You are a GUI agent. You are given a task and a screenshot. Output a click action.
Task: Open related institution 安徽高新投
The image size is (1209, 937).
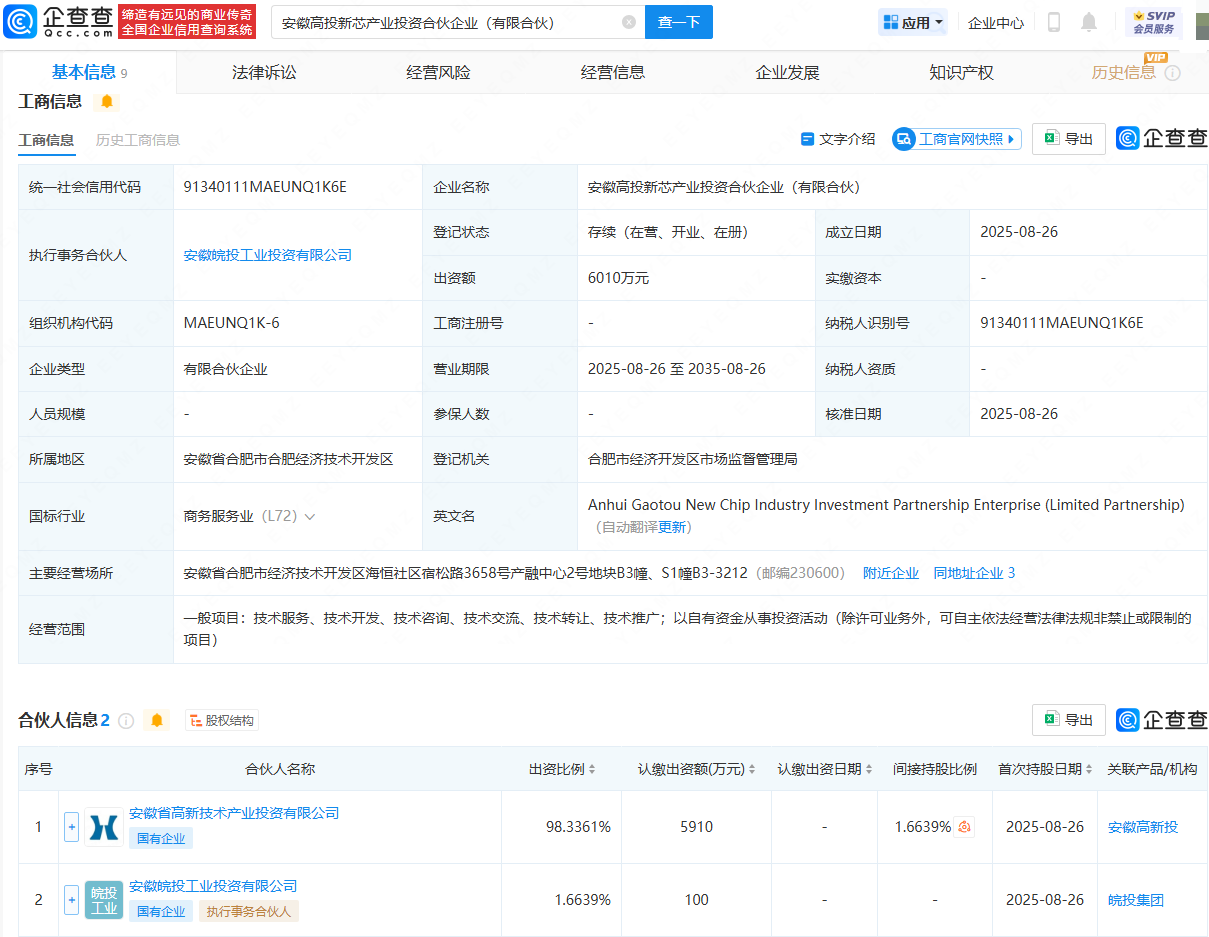pos(1143,827)
